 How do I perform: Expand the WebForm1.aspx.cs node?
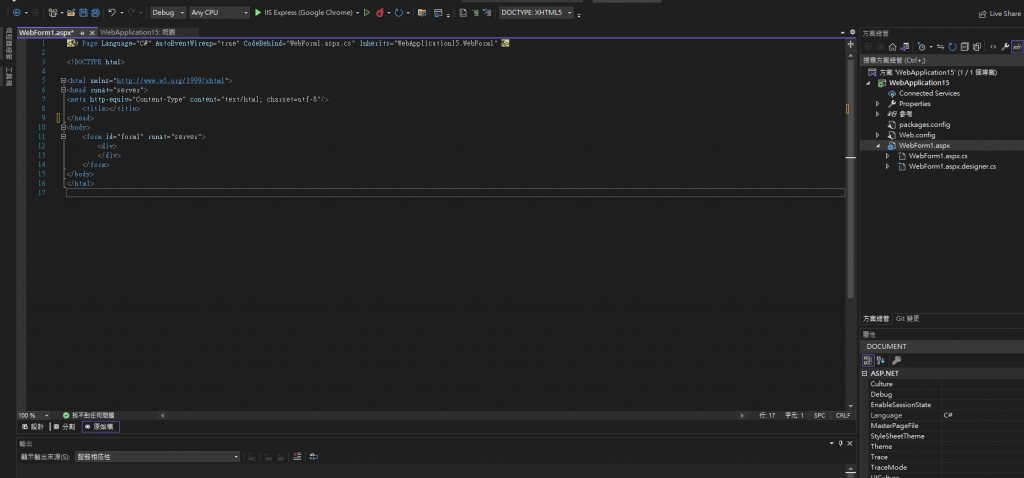click(x=888, y=156)
